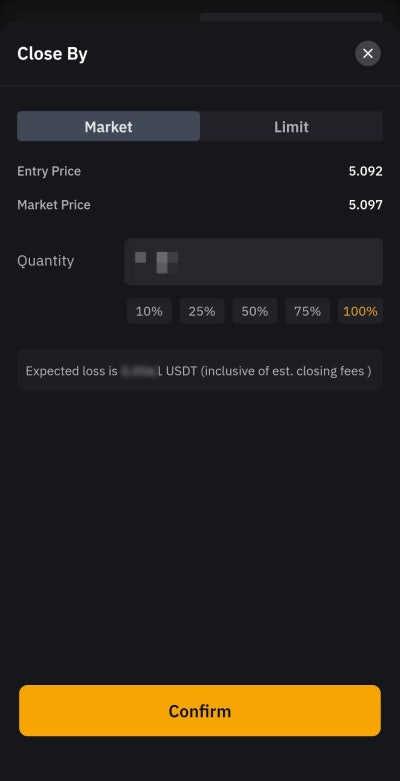Dismiss the Close By dialog with the X icon

tap(368, 53)
